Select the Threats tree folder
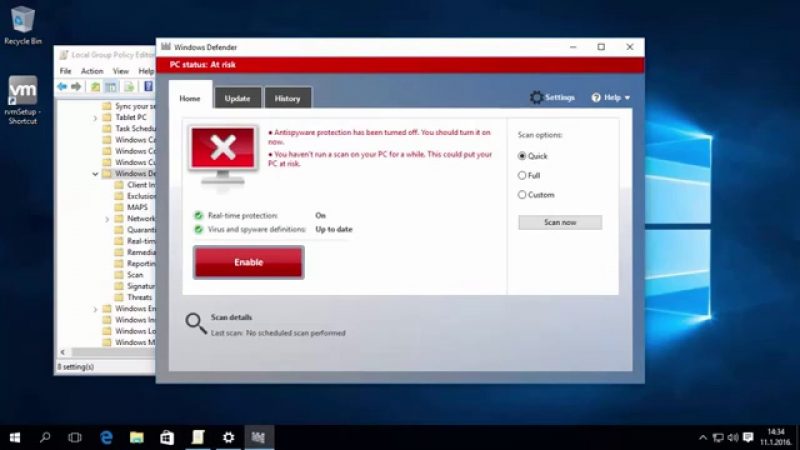Image resolution: width=800 pixels, height=450 pixels. [133, 297]
